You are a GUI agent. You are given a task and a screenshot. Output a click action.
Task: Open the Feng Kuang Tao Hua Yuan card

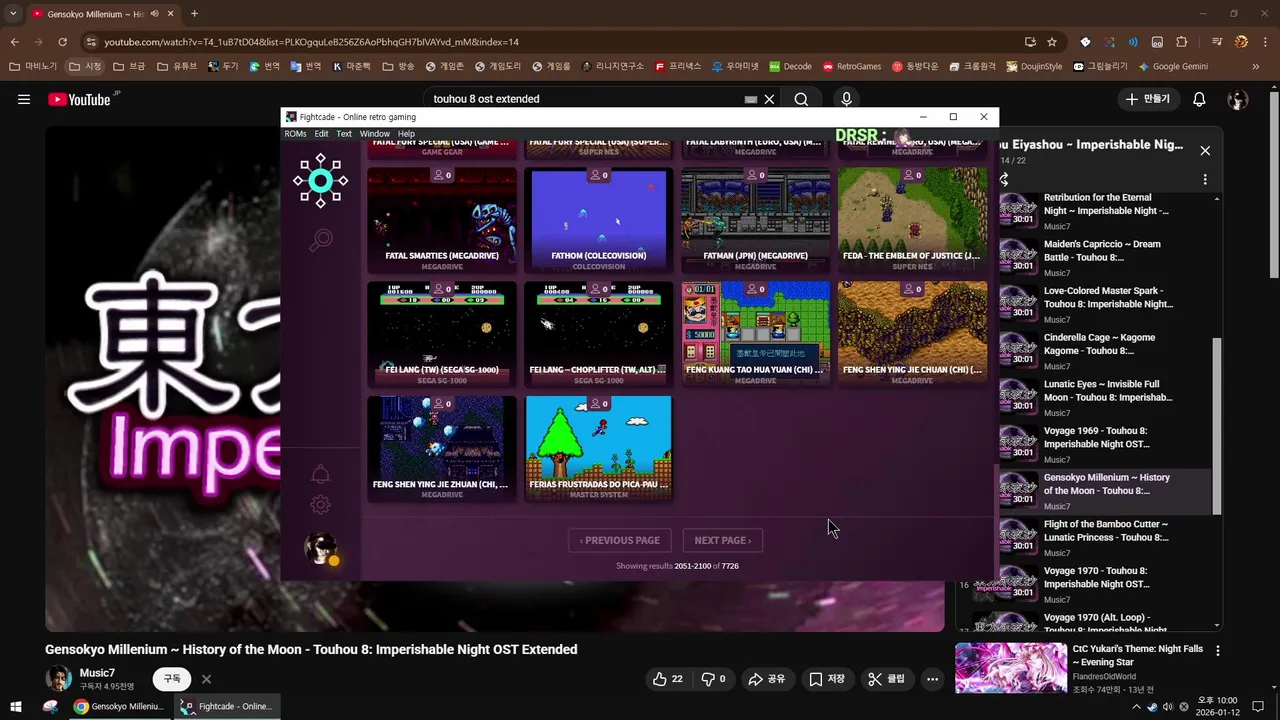click(x=755, y=334)
